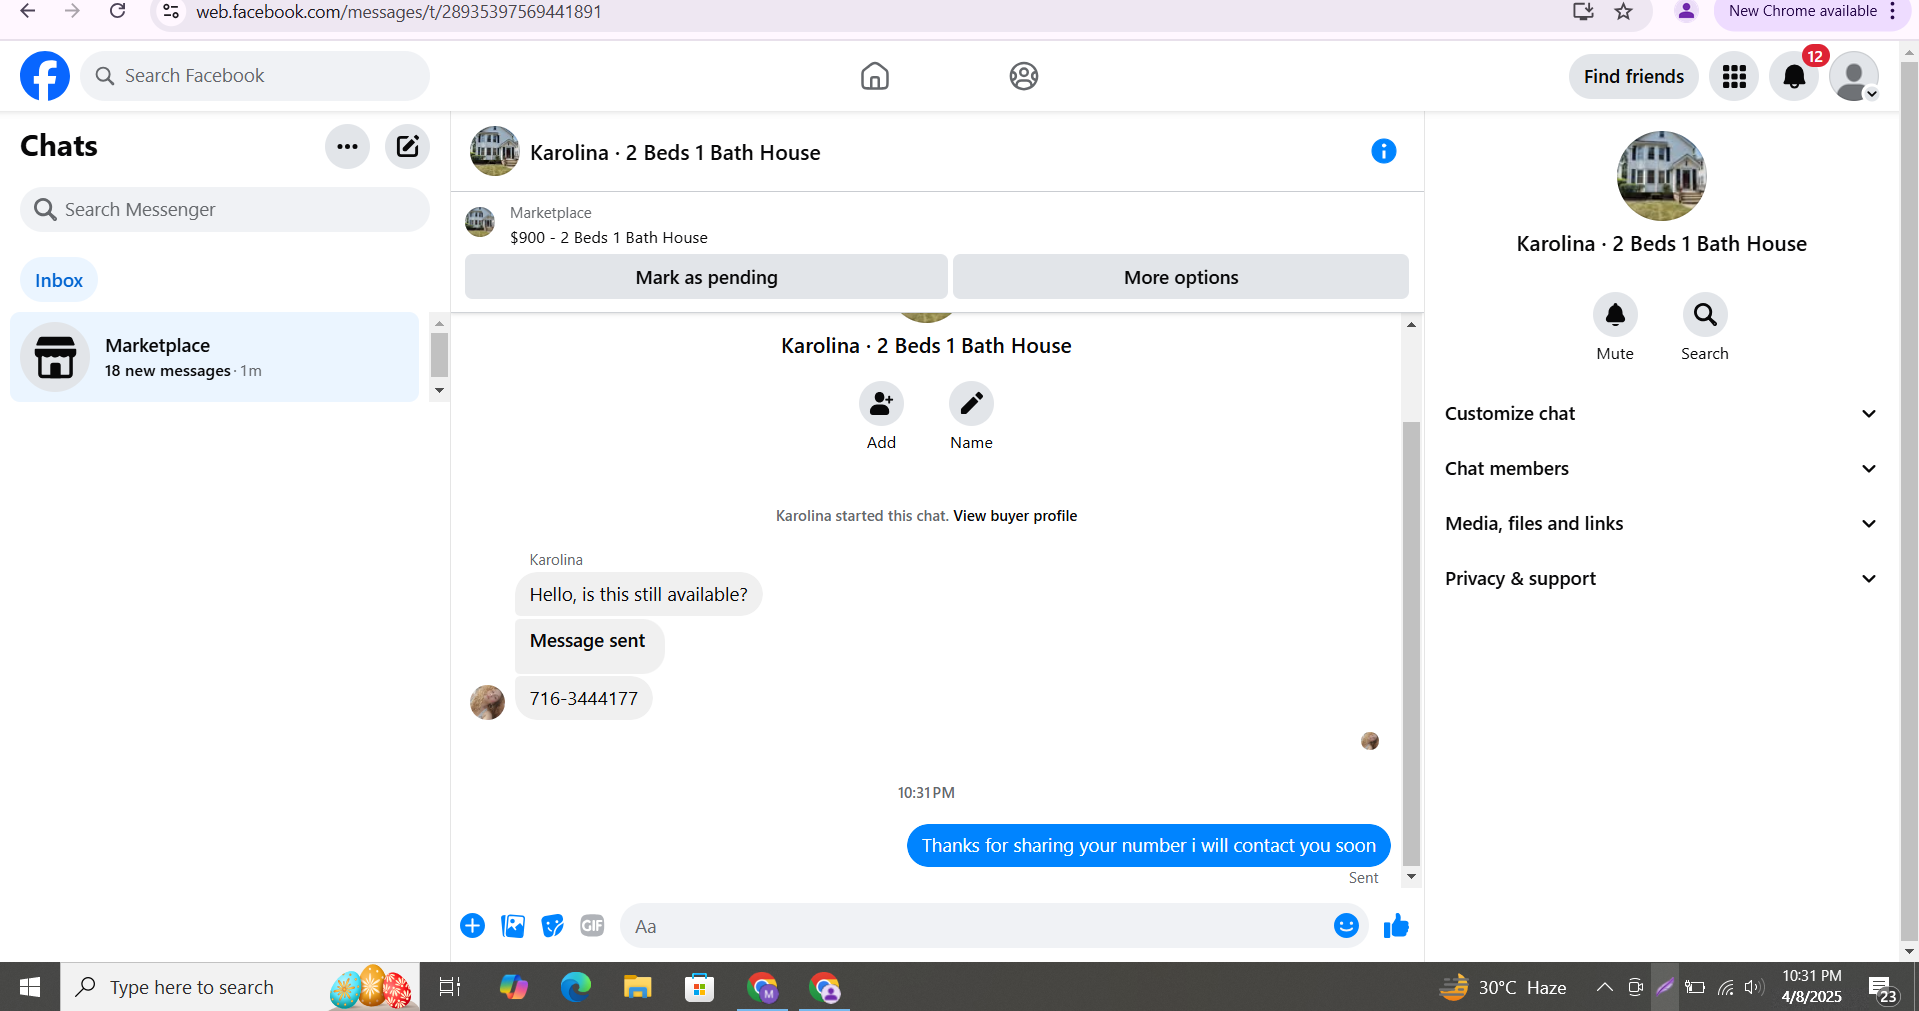The image size is (1919, 1011).
Task: Open View buyer profile link
Action: tap(1015, 516)
